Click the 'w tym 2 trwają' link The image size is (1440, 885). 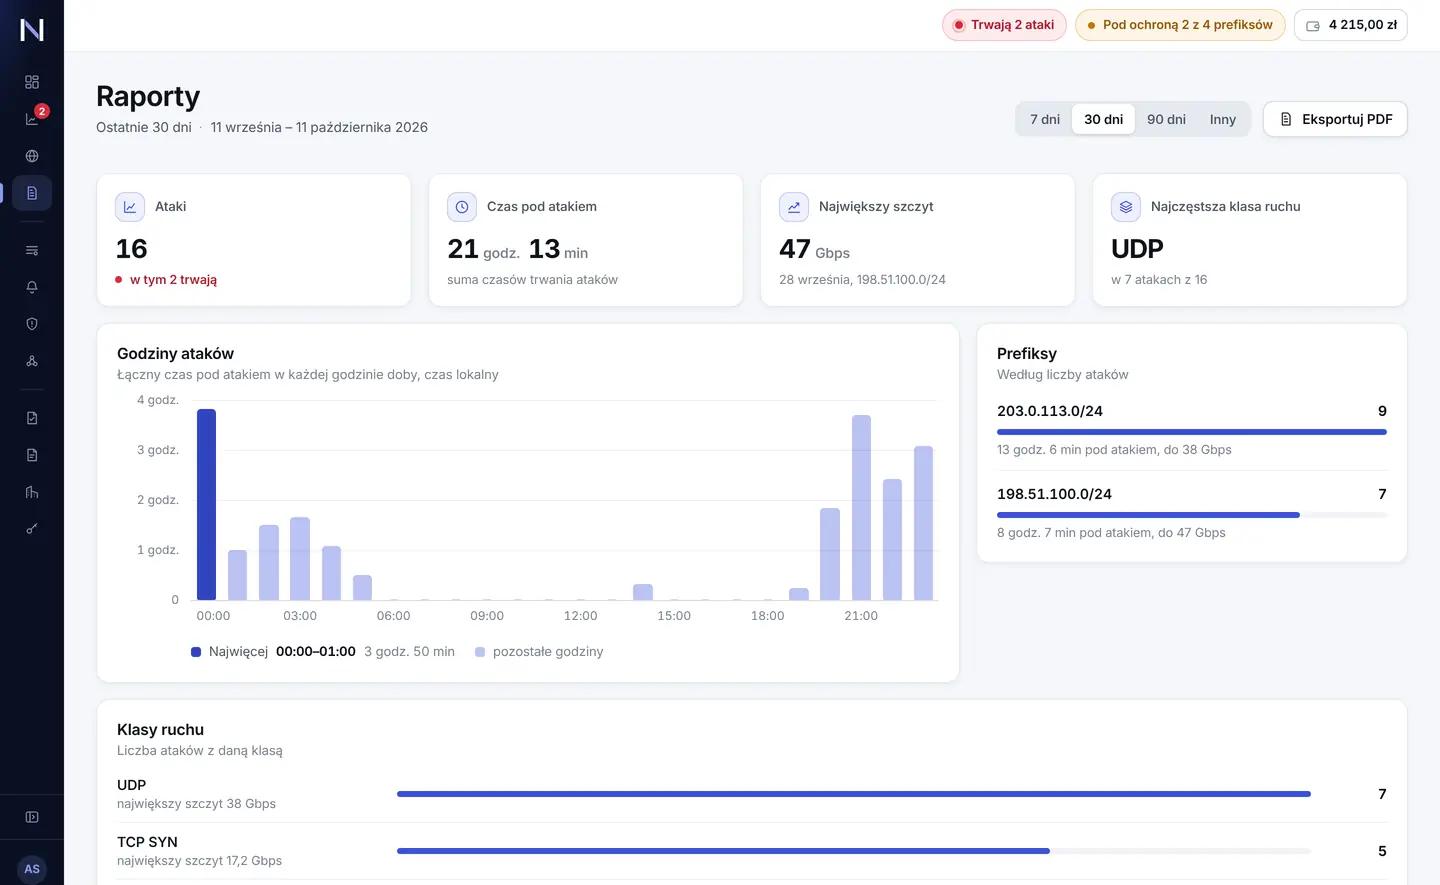tap(173, 280)
